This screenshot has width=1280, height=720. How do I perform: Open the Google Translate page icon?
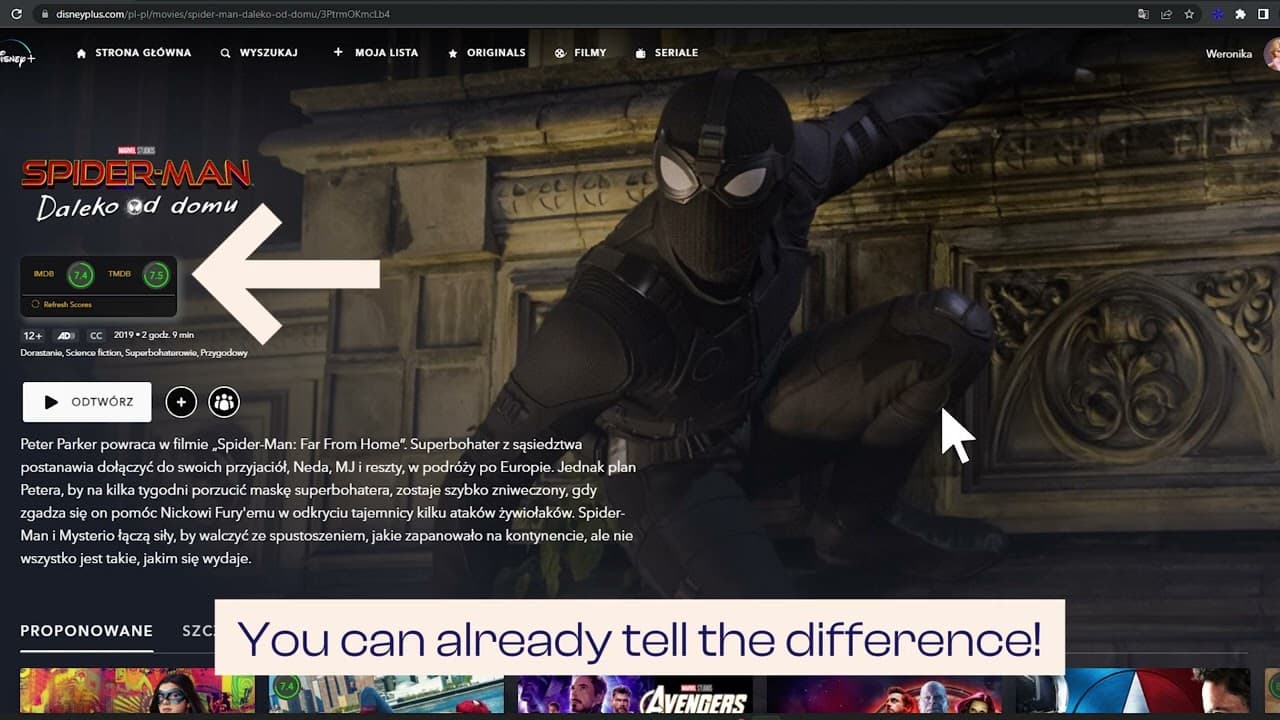[1143, 14]
